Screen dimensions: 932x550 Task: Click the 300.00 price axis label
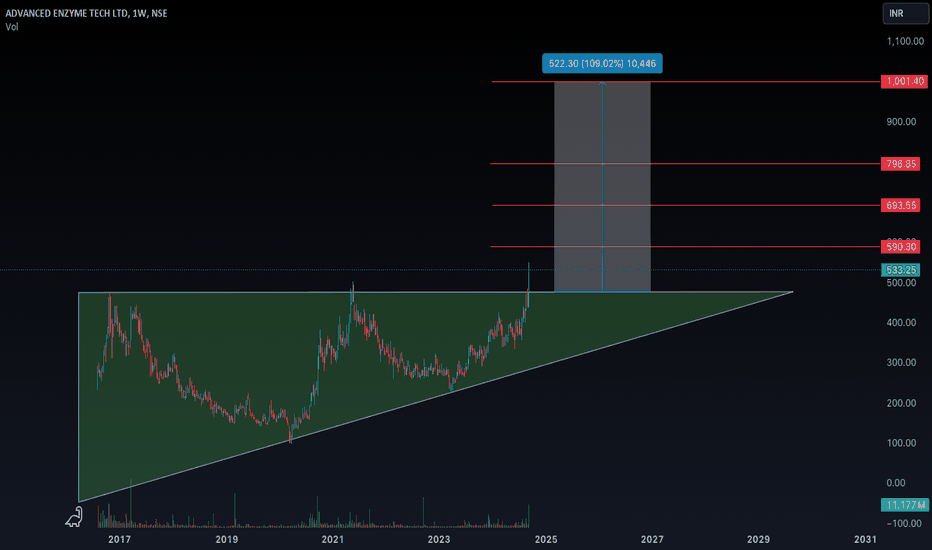coord(902,362)
